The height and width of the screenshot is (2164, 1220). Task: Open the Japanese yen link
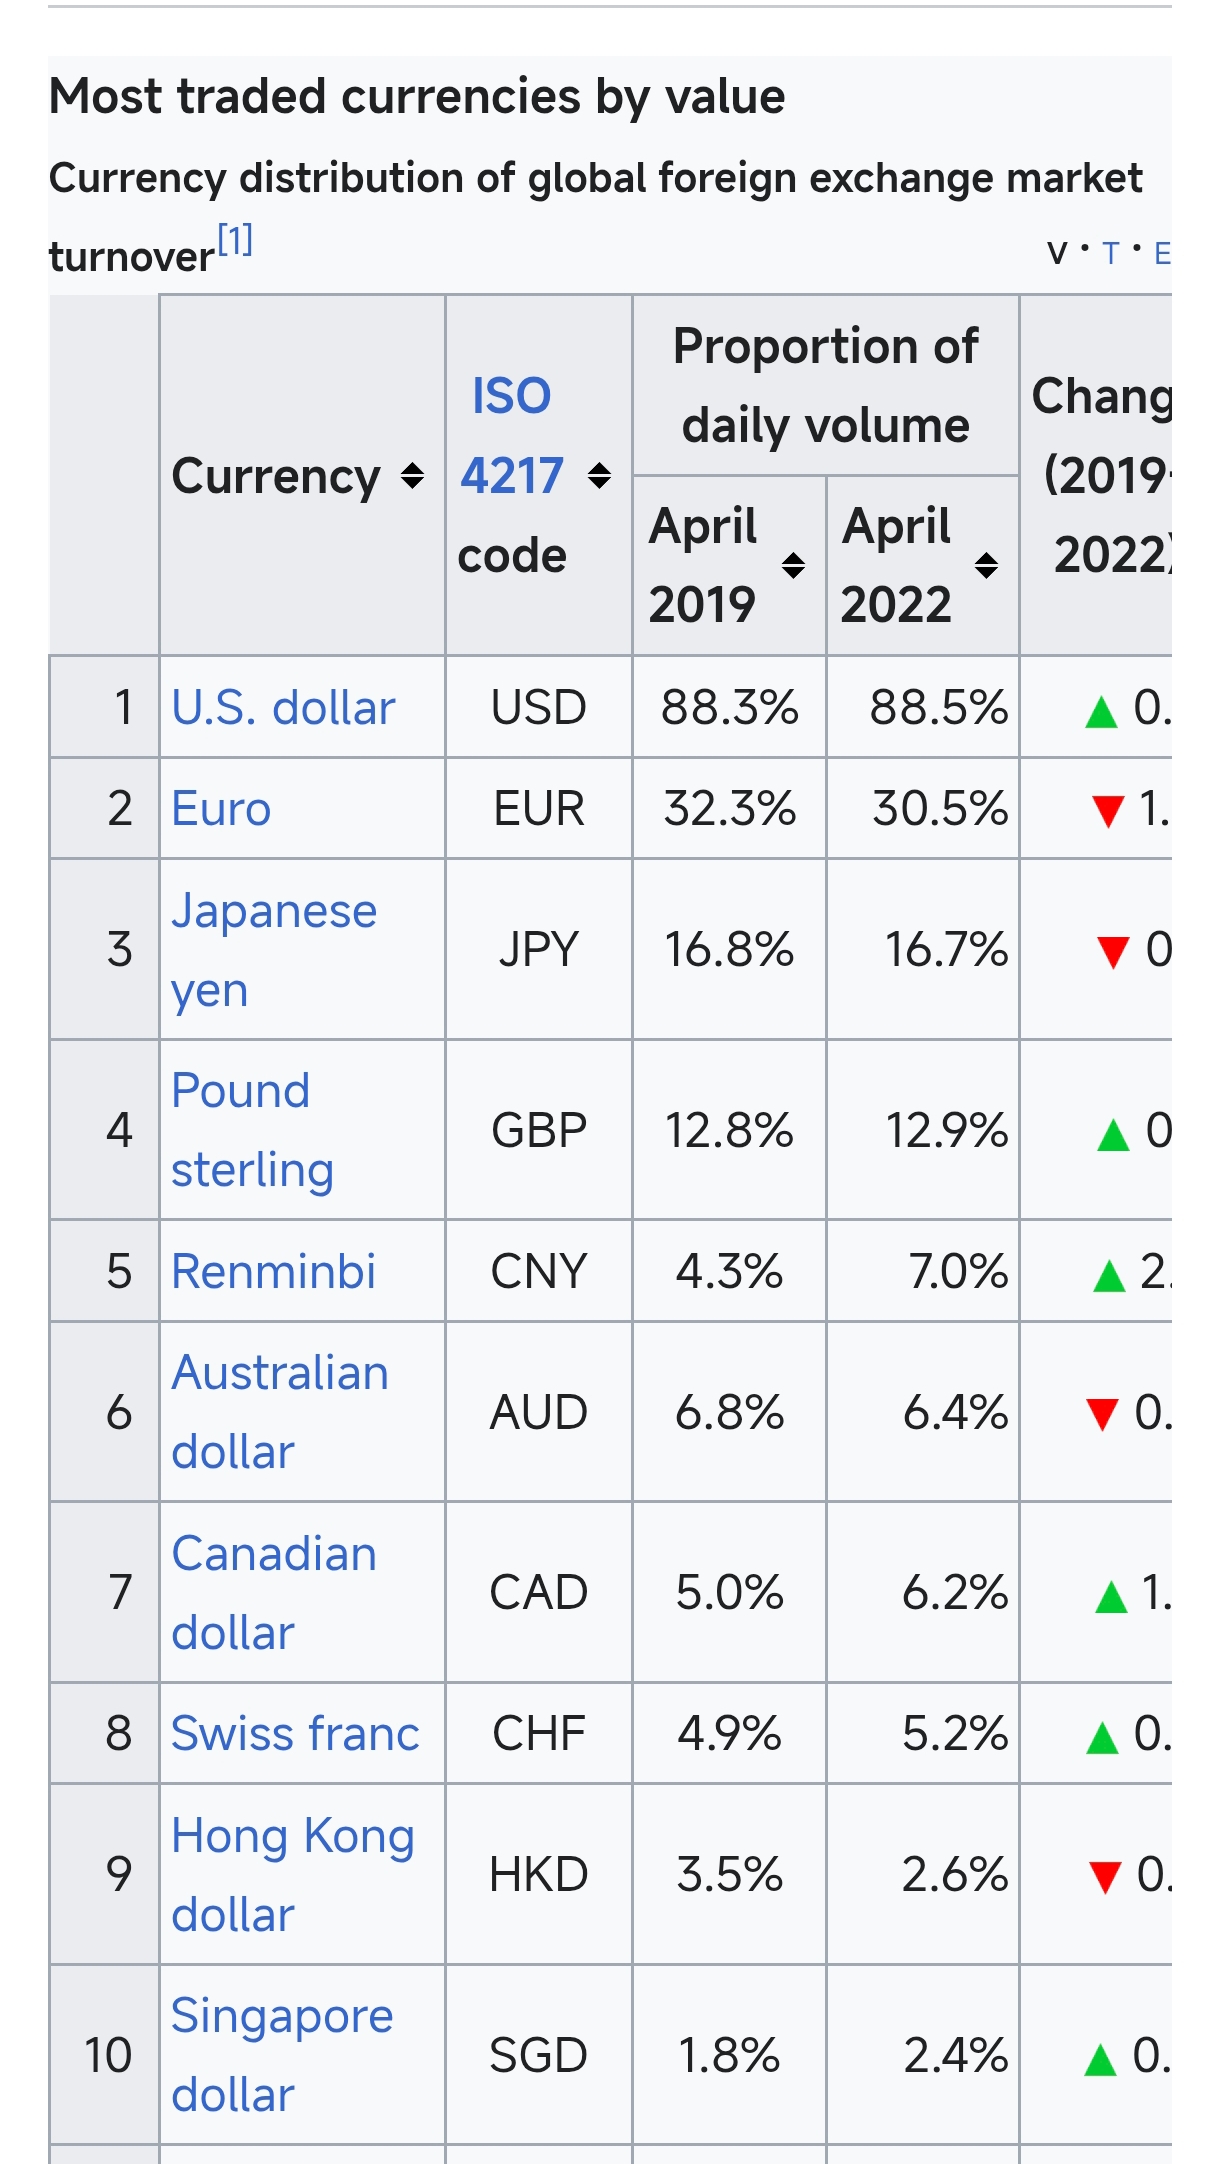[274, 950]
